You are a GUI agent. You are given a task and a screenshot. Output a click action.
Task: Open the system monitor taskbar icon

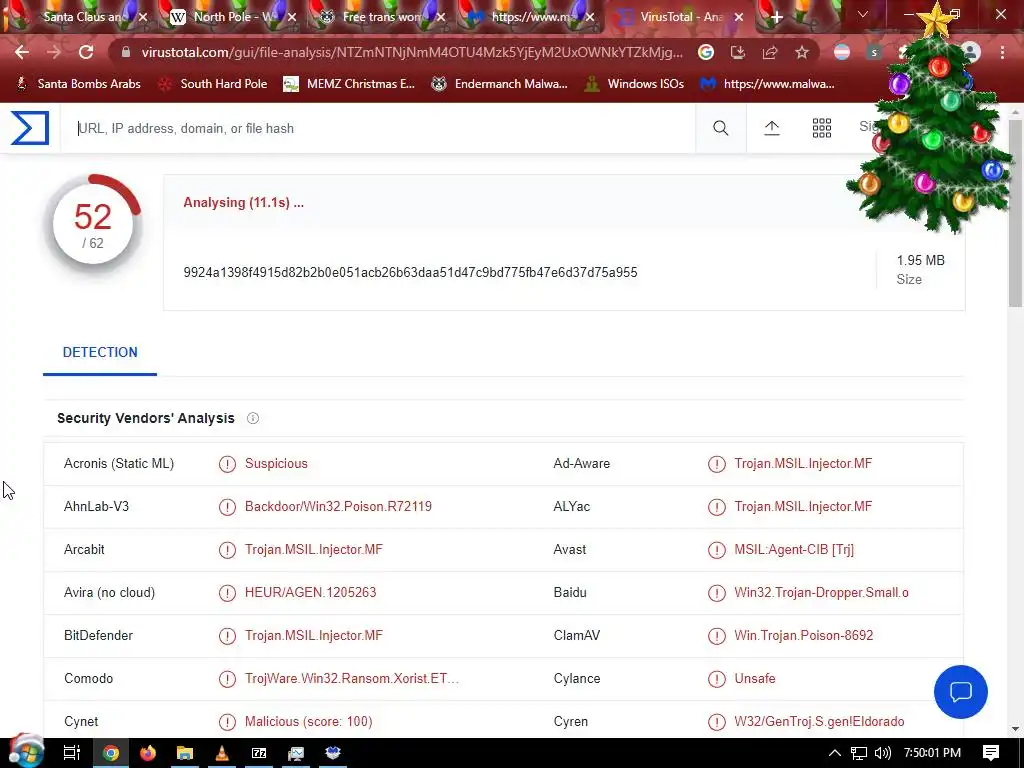tap(296, 753)
